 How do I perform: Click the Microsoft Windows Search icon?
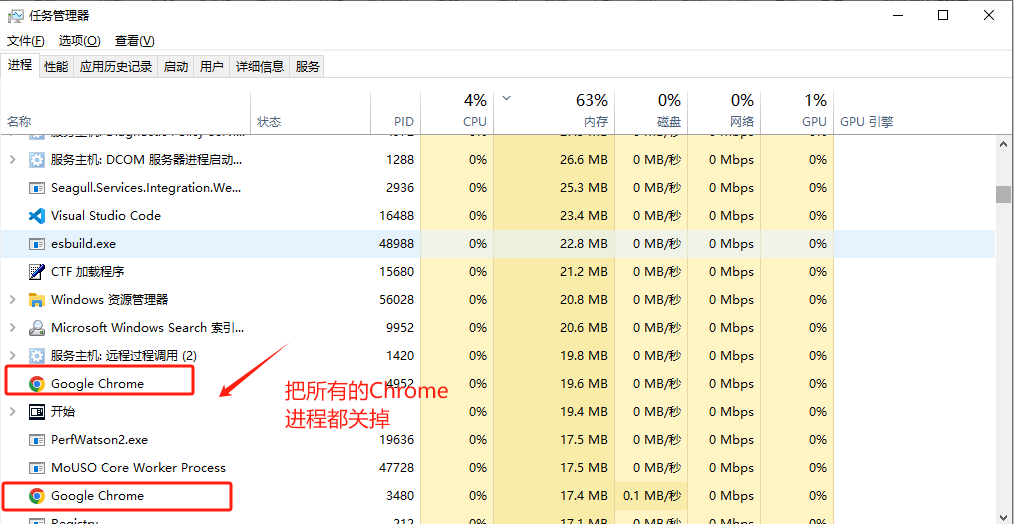37,328
